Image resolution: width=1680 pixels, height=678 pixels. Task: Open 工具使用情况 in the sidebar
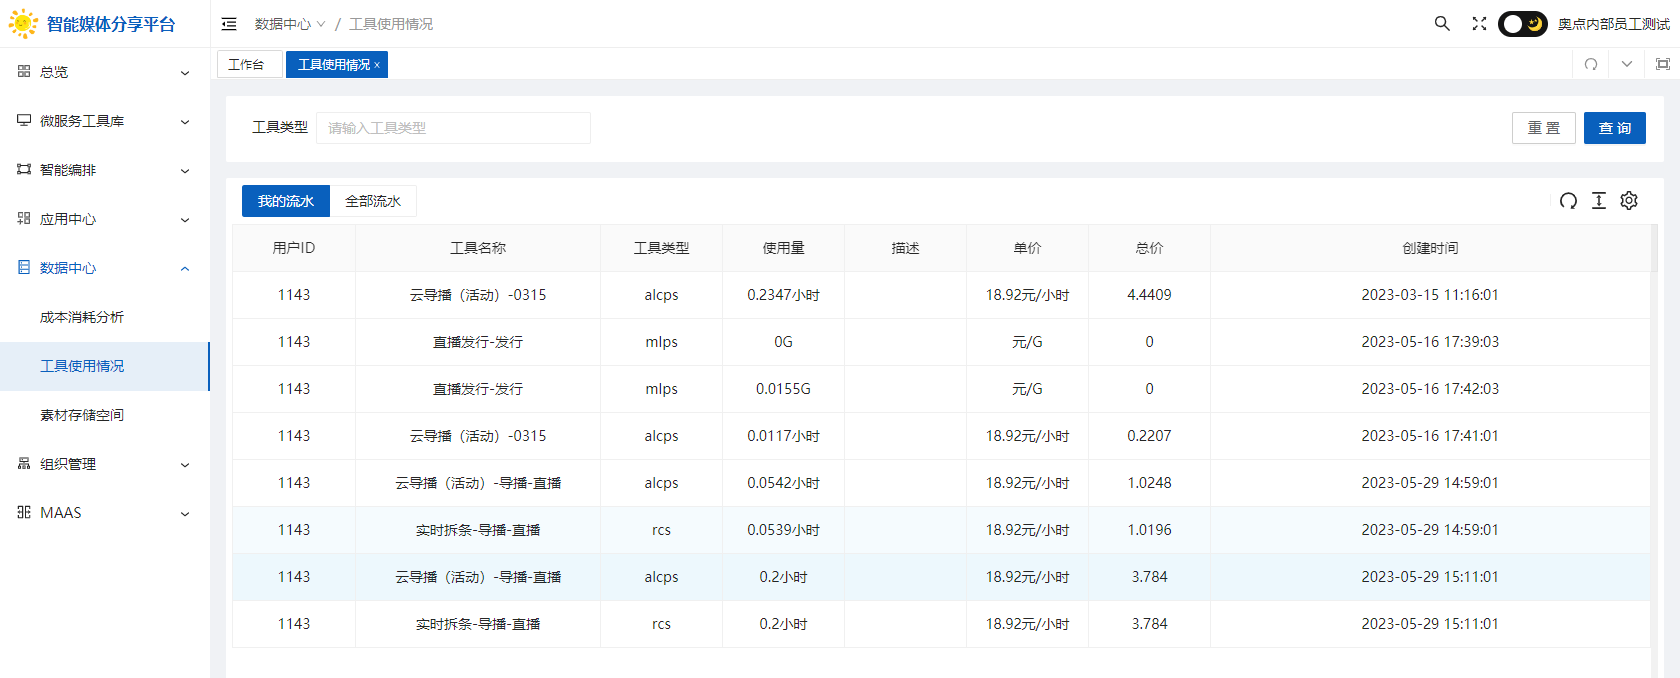(x=104, y=366)
